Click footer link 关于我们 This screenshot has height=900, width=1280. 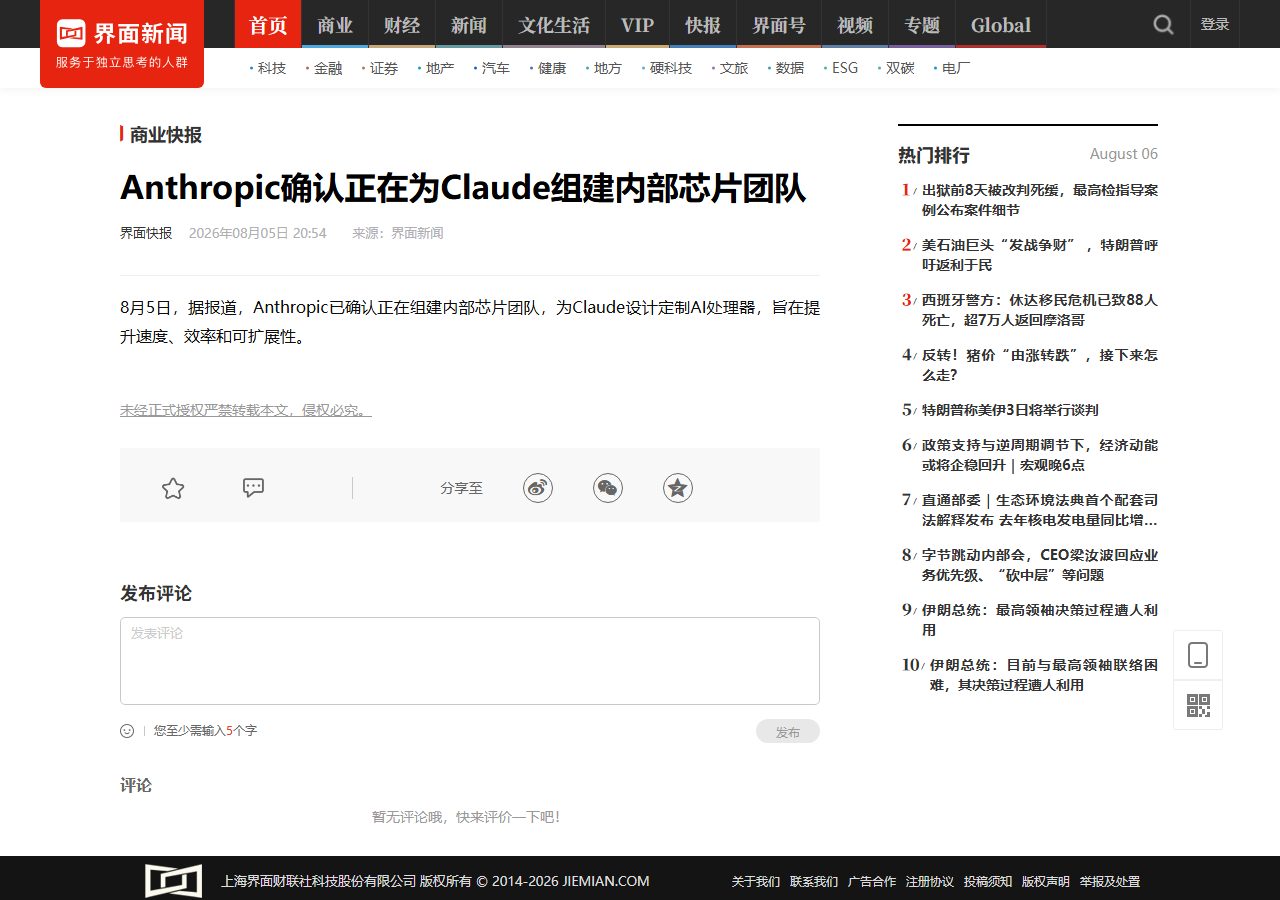[756, 882]
